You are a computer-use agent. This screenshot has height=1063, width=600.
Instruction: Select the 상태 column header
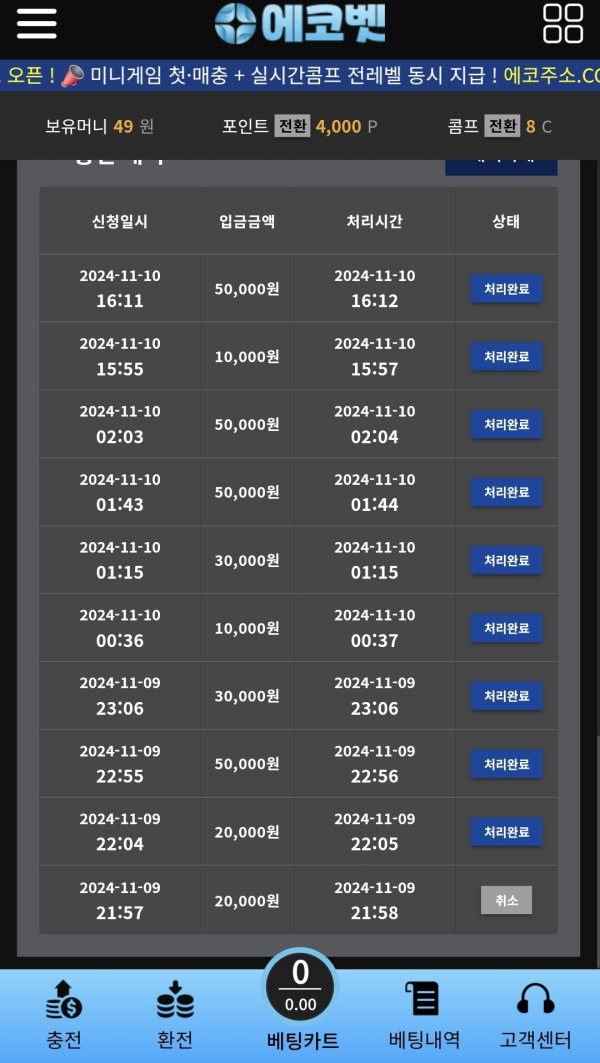click(506, 222)
